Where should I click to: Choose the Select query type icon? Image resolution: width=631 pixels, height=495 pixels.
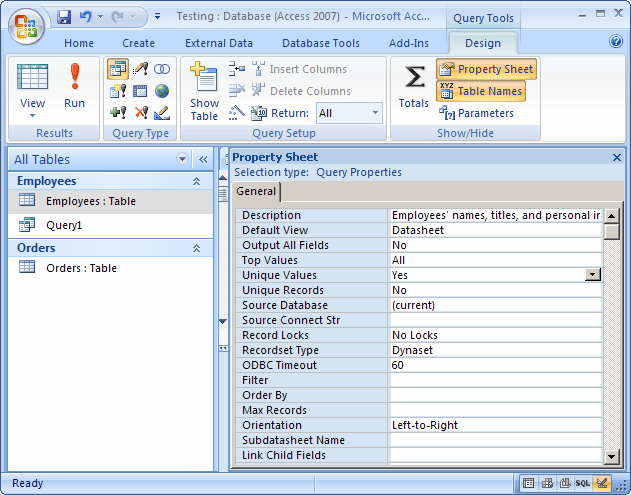118,69
